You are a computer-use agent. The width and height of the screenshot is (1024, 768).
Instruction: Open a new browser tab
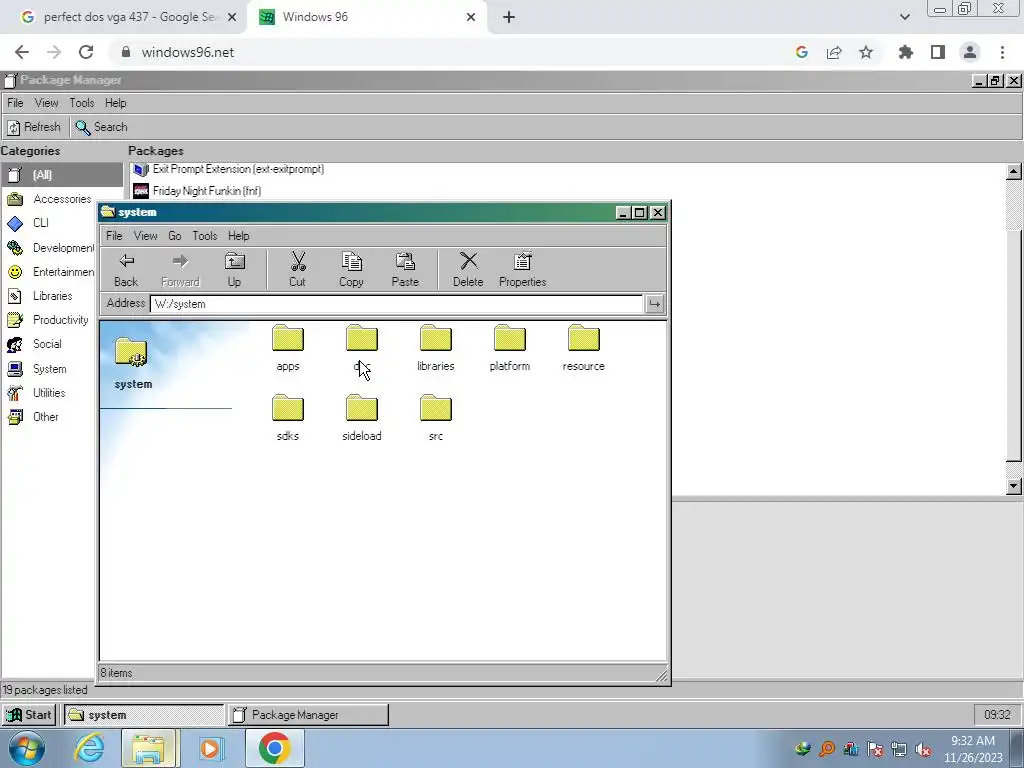509,17
